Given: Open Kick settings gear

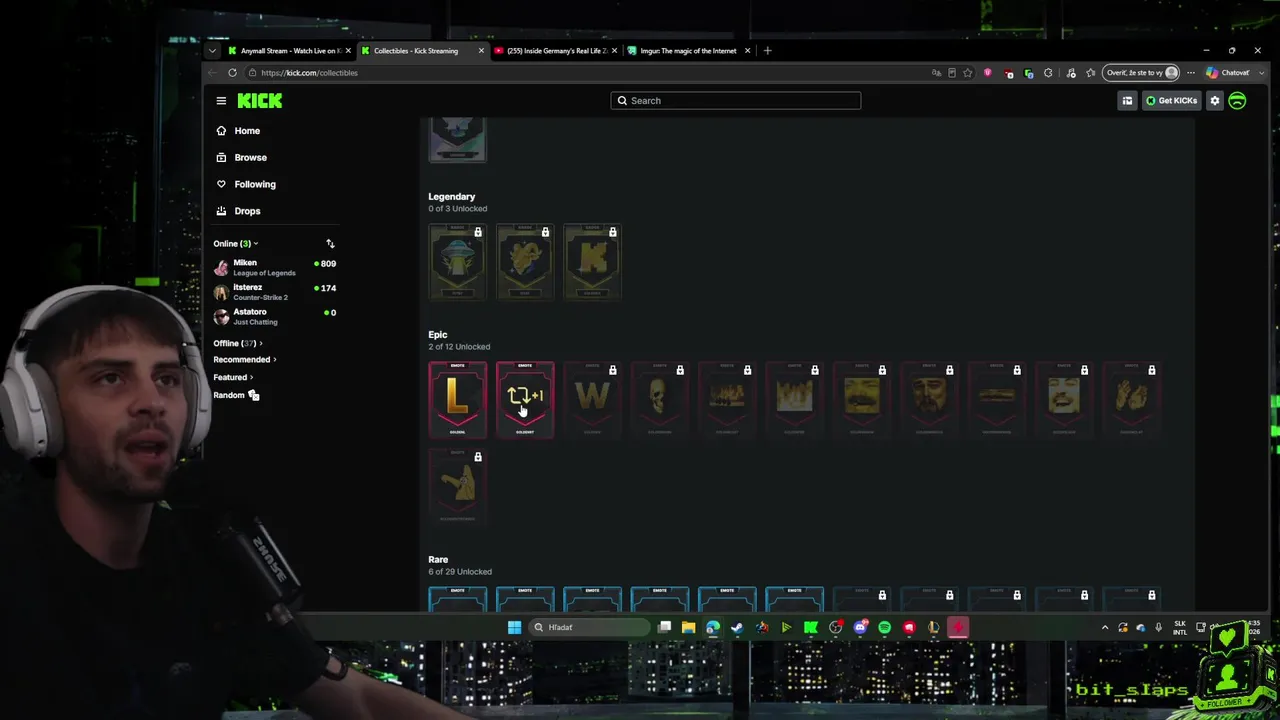Looking at the screenshot, I should click(x=1215, y=100).
